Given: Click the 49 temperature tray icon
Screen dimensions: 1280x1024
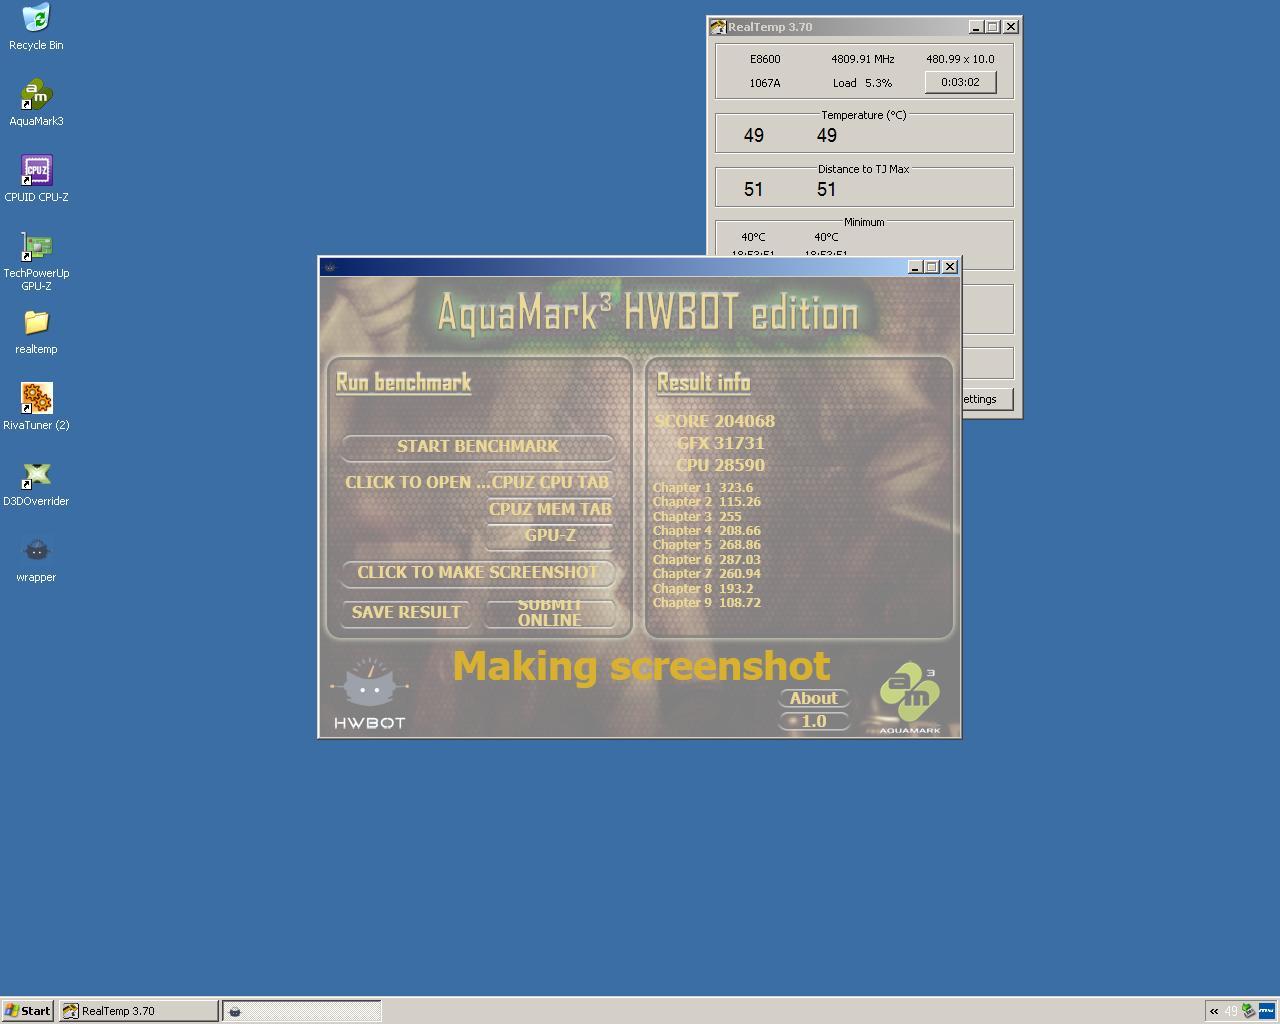Looking at the screenshot, I should click(1231, 1011).
